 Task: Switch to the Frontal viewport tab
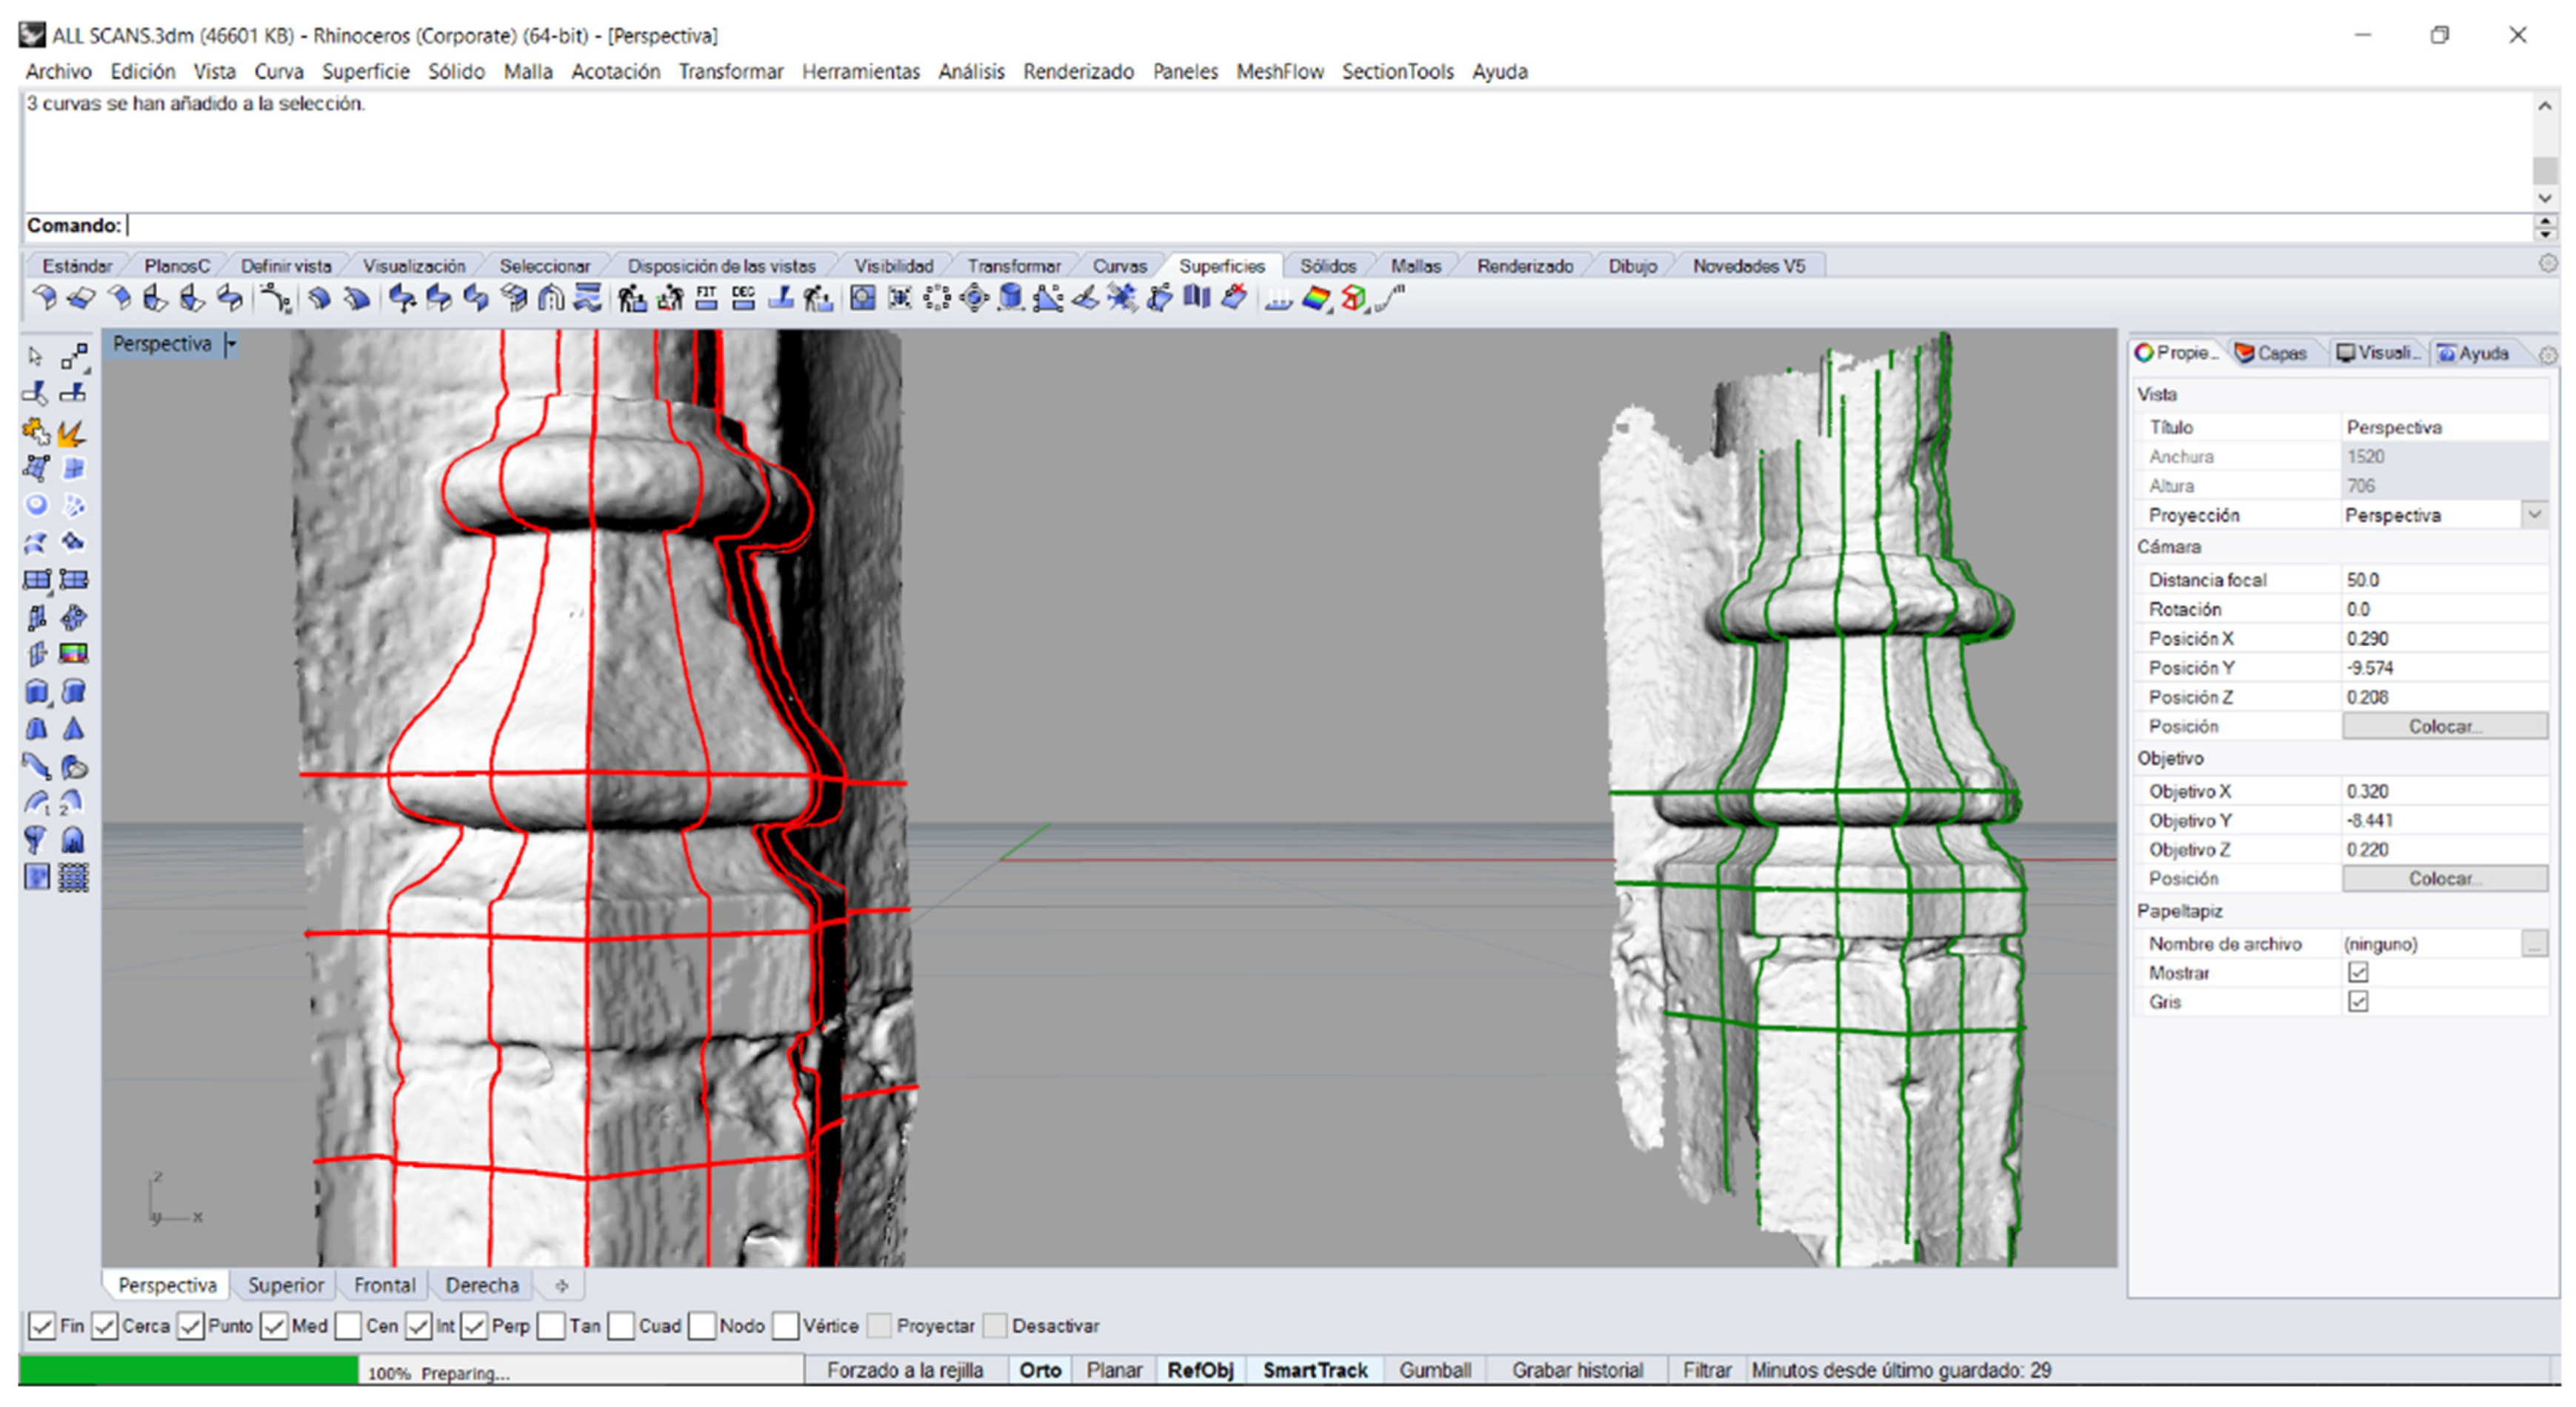pyautogui.click(x=384, y=1285)
